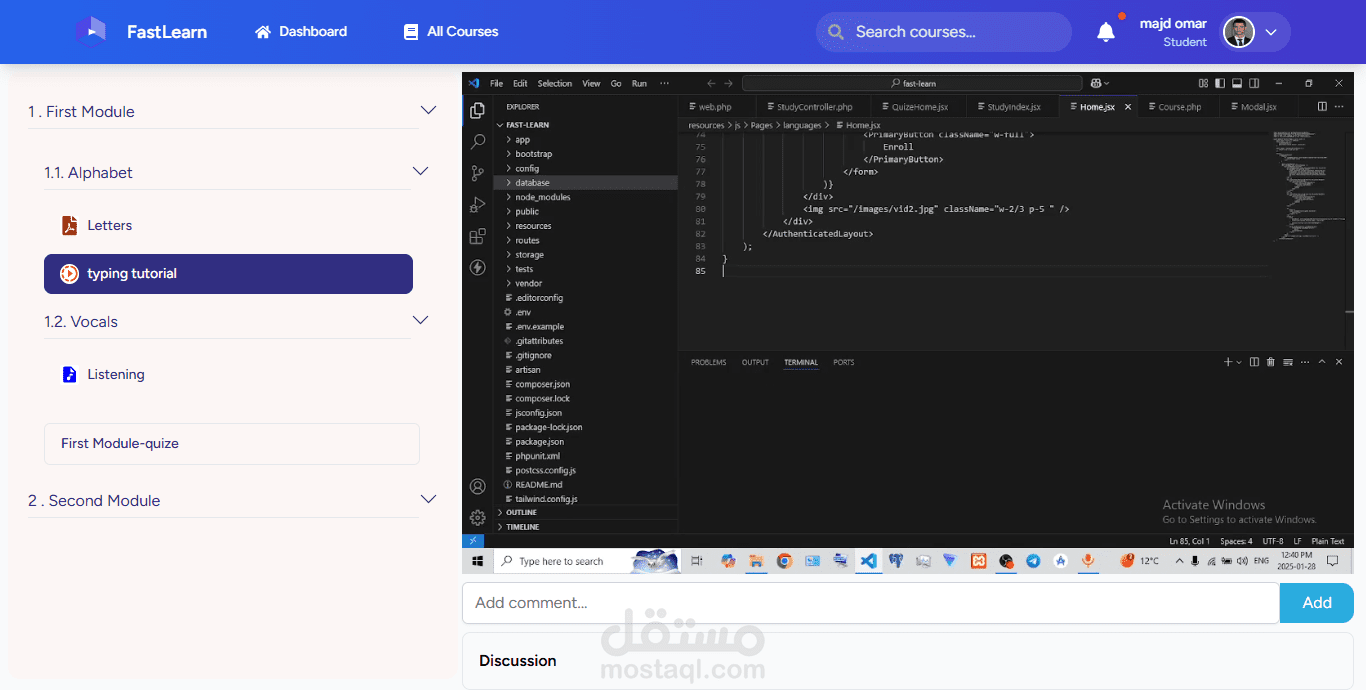Screen dimensions: 1366x698
Task: Select the typing tutorial lesson
Action: click(x=228, y=273)
